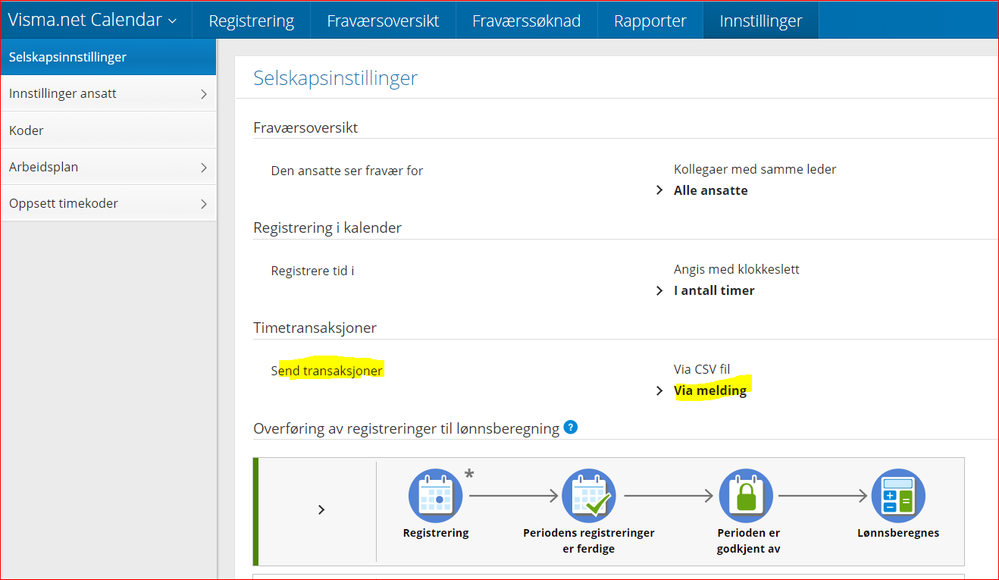Click the blue help question mark icon
This screenshot has height=580, width=999.
[x=571, y=427]
